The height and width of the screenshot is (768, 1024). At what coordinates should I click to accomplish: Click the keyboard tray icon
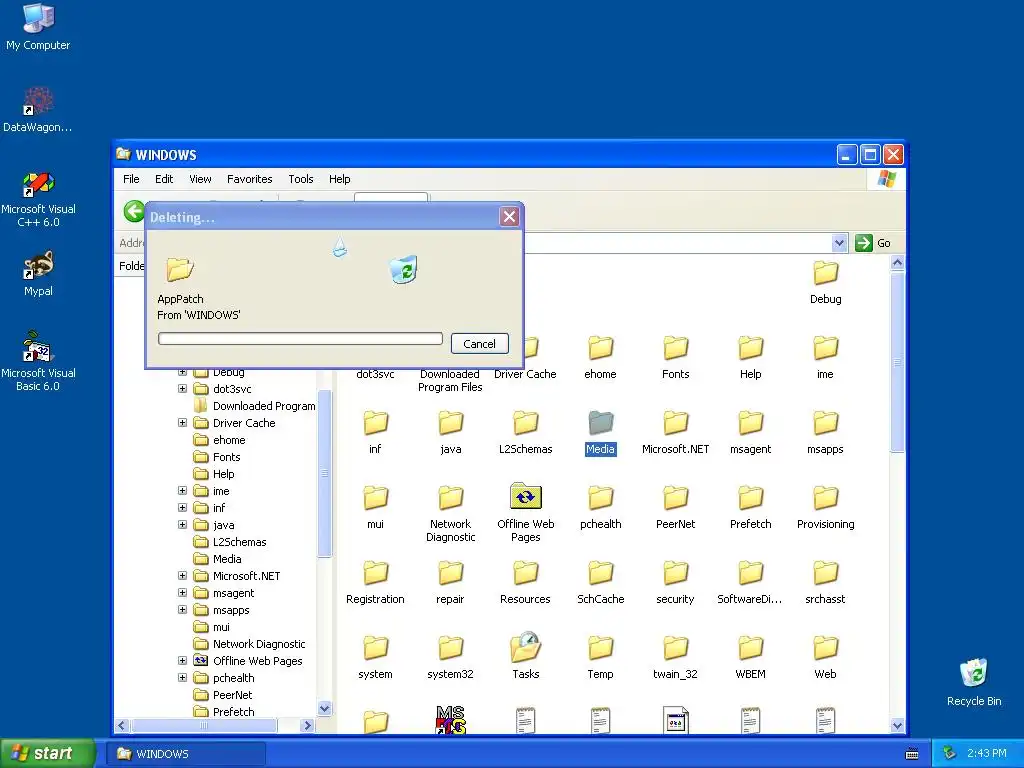pos(912,754)
